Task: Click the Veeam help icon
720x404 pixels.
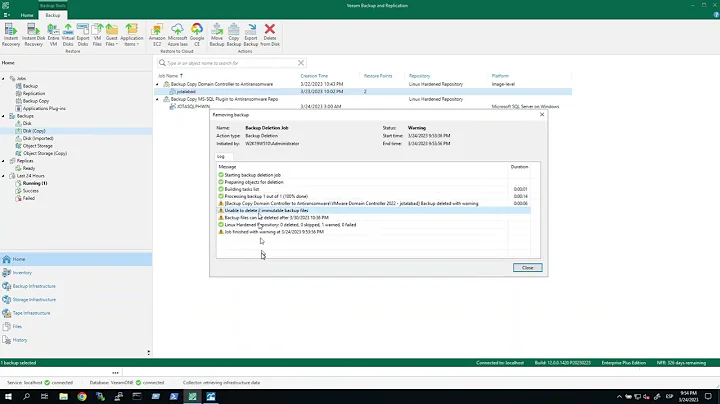Action: pos(716,15)
